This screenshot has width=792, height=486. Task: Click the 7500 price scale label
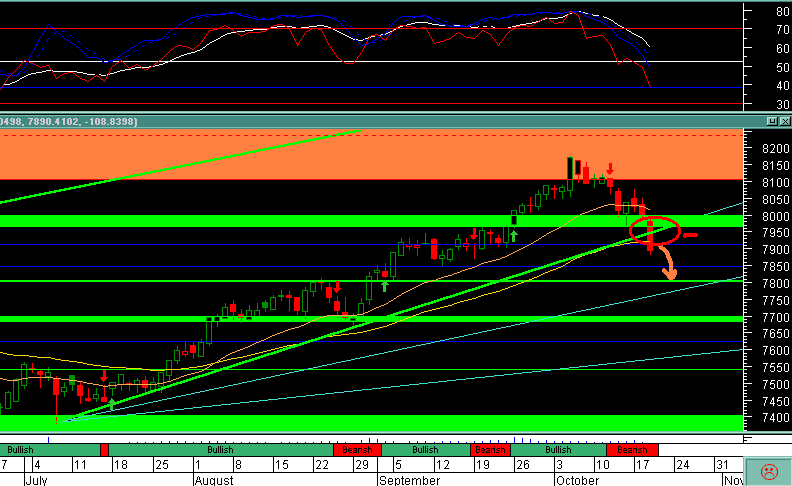[x=775, y=384]
